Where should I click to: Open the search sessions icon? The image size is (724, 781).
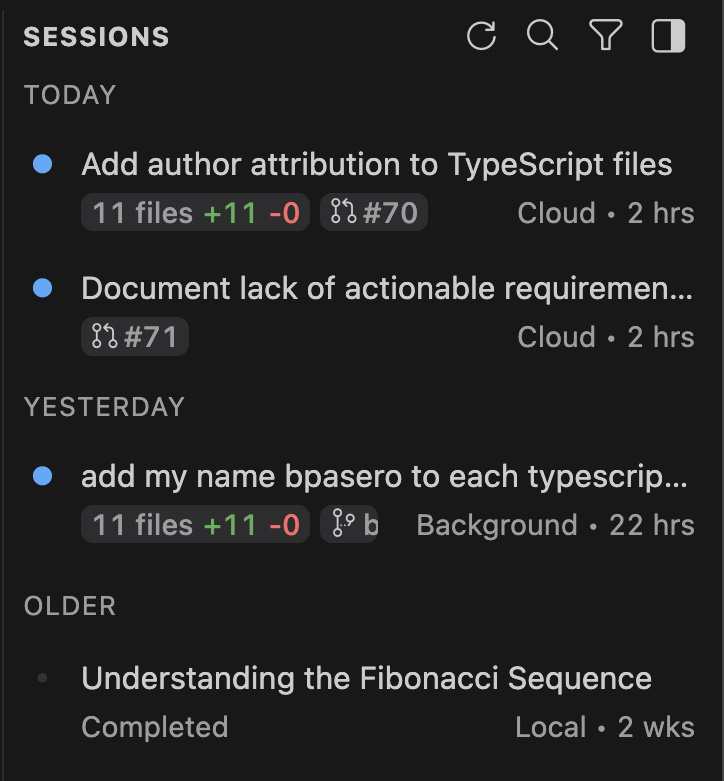(x=542, y=37)
